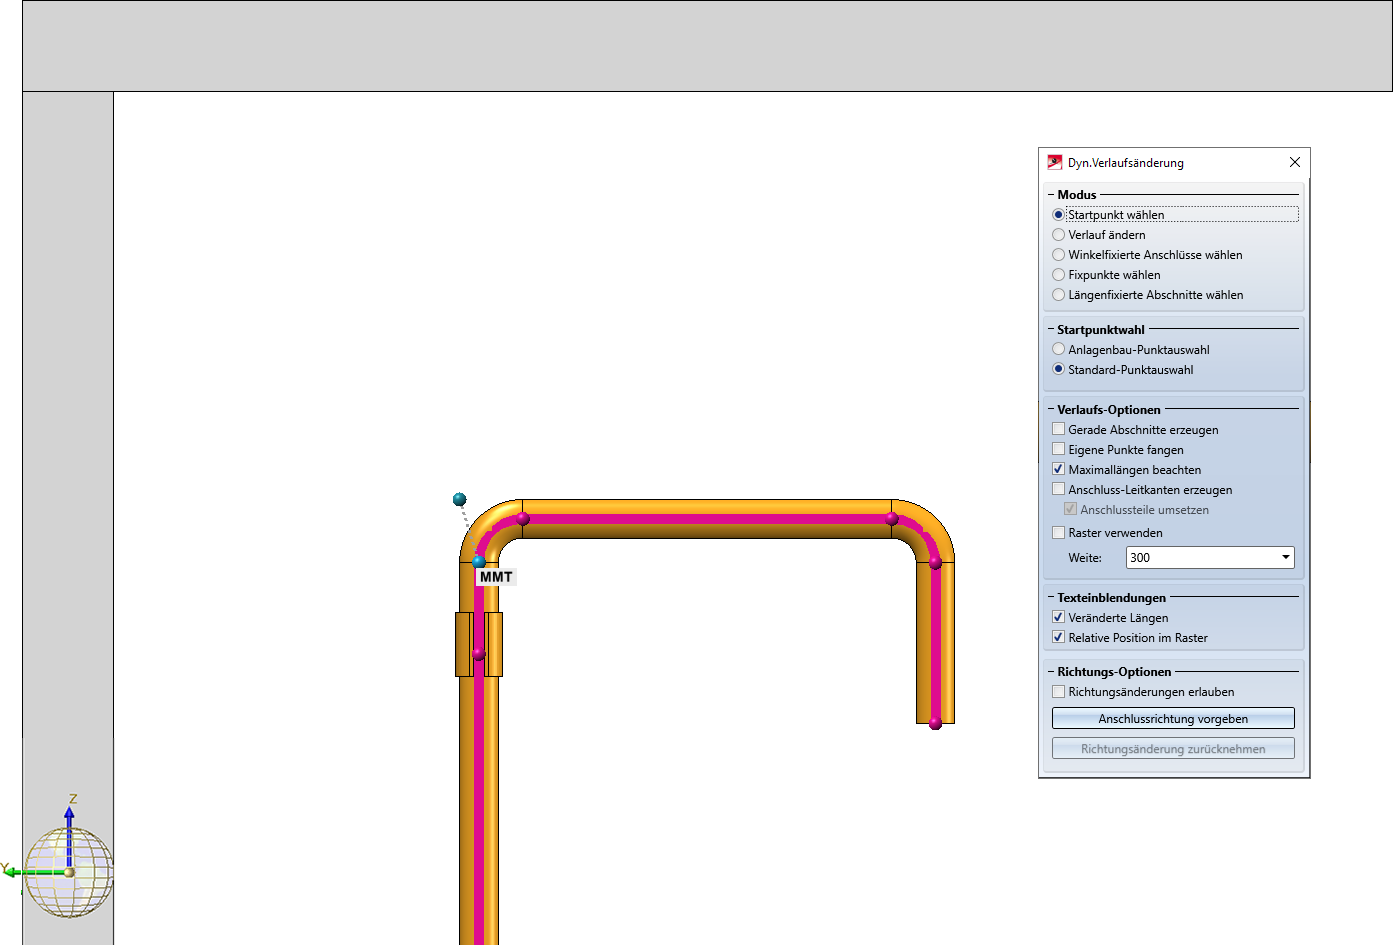This screenshot has width=1393, height=945.
Task: Click the teal point next to MMT label
Action: tap(479, 562)
